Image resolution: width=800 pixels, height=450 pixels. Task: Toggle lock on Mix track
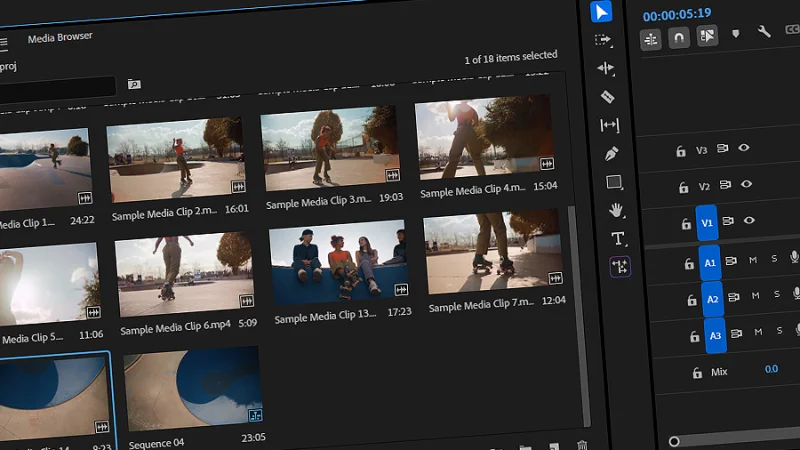[697, 373]
